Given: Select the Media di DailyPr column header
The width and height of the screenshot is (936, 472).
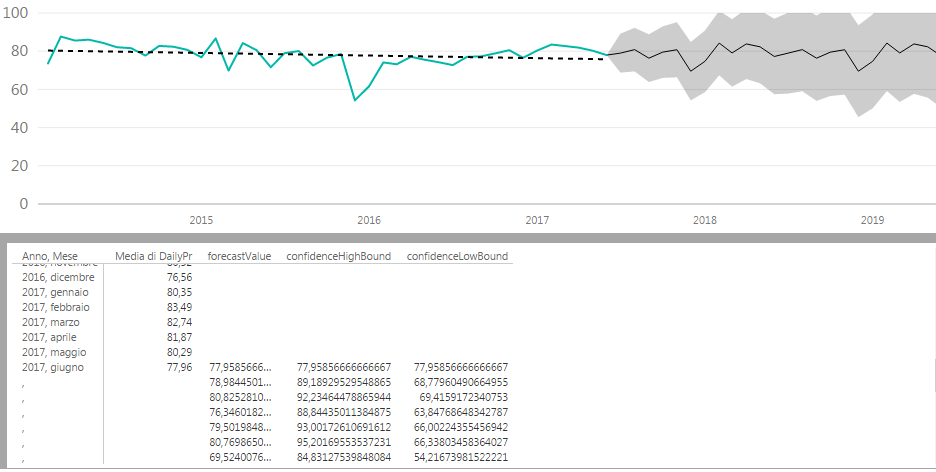Looking at the screenshot, I should (x=153, y=256).
